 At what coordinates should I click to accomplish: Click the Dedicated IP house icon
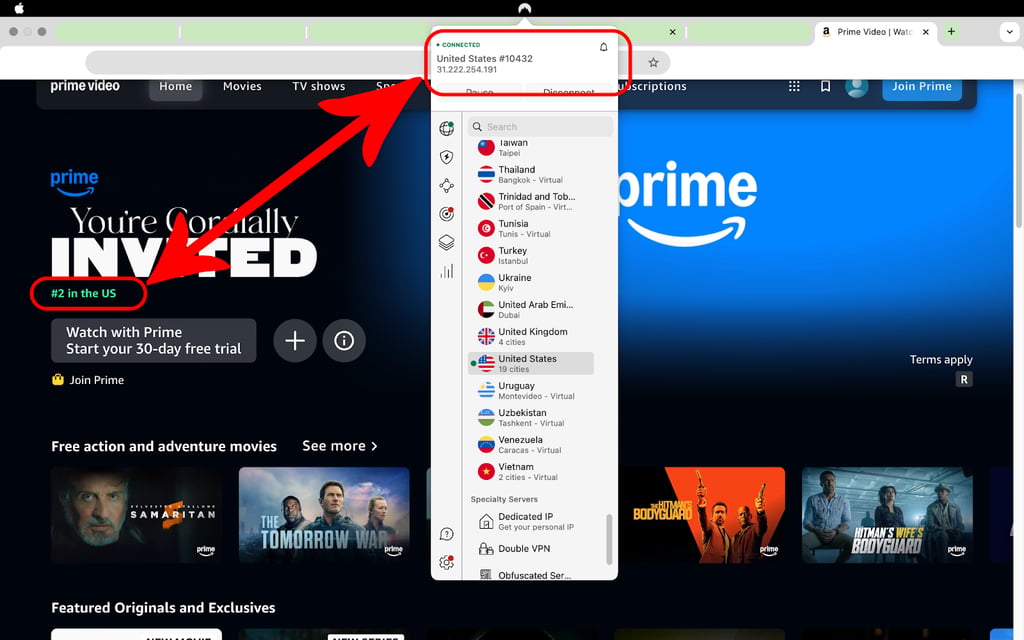[x=486, y=521]
